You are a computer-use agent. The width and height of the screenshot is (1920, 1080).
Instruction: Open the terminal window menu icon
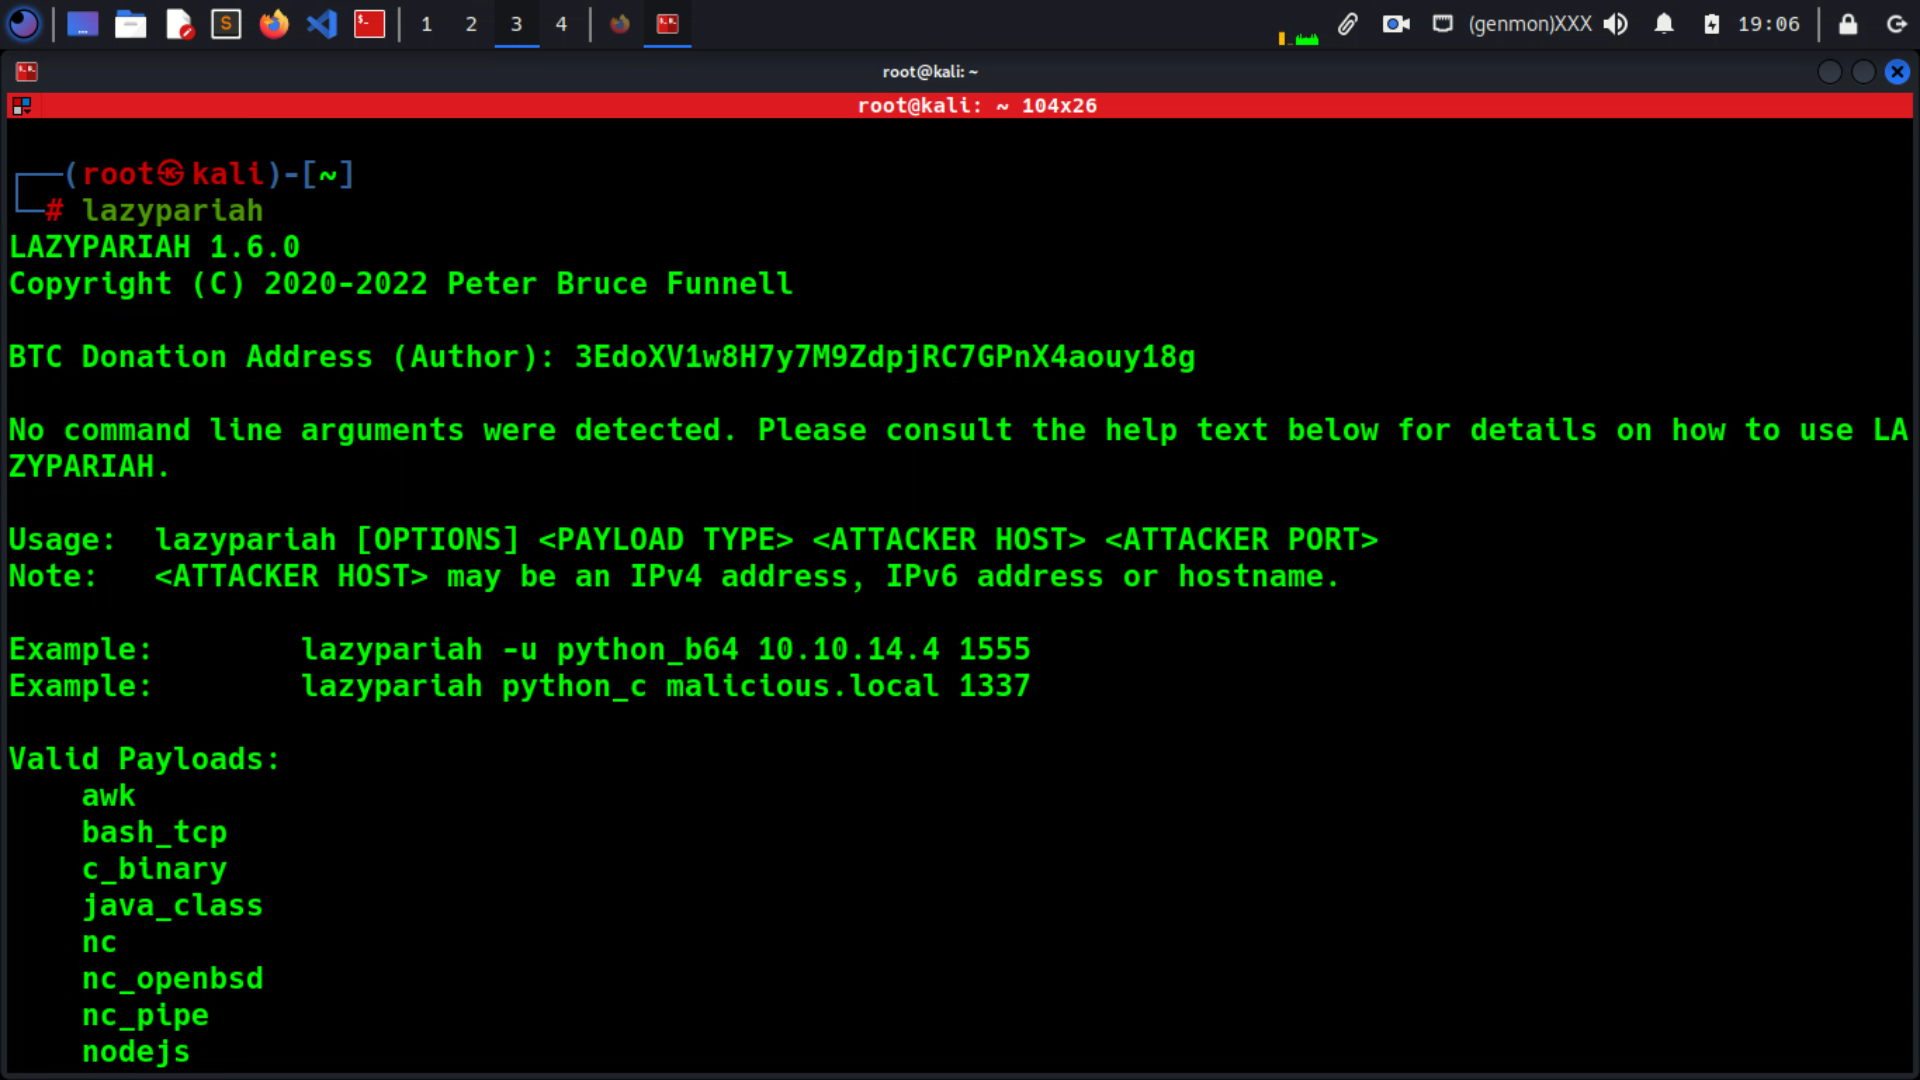[27, 71]
